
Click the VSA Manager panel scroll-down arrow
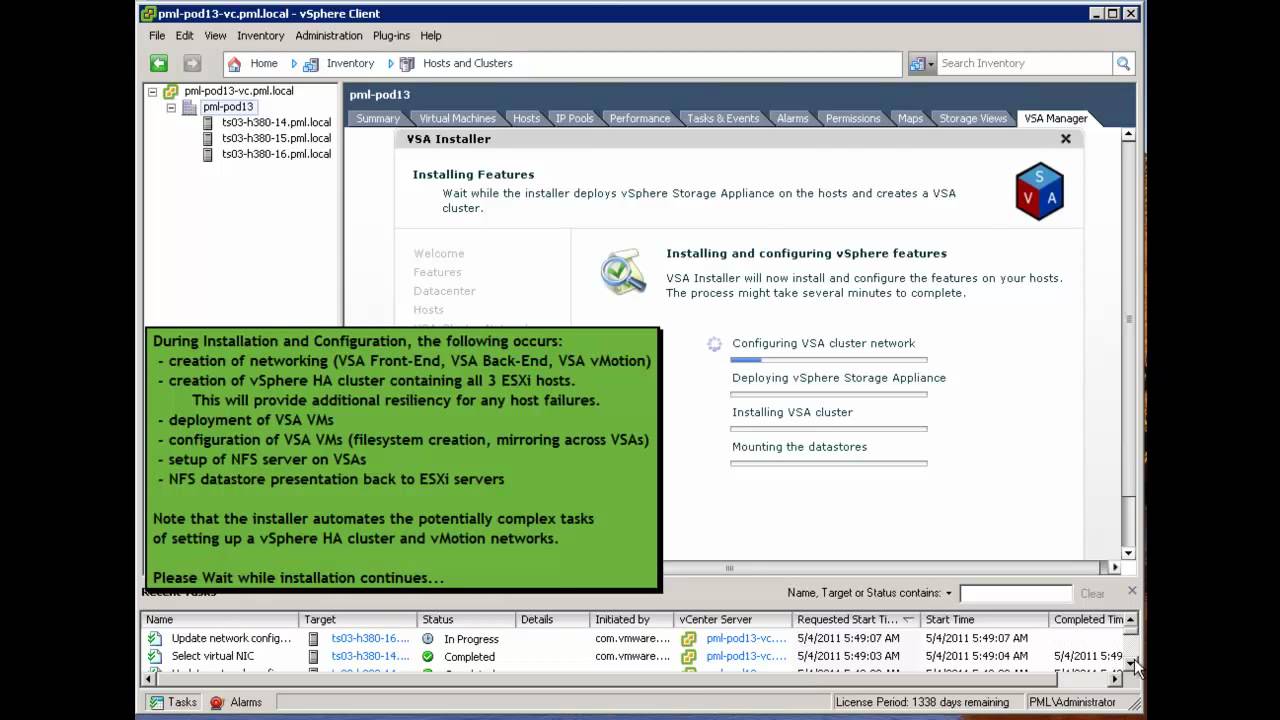coord(1128,553)
